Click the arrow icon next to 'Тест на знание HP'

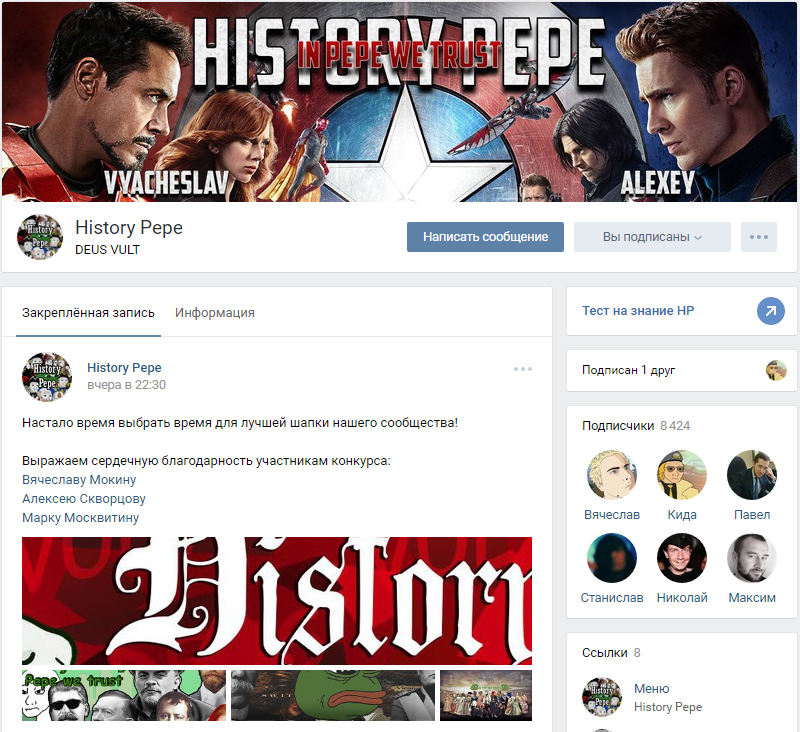click(770, 311)
